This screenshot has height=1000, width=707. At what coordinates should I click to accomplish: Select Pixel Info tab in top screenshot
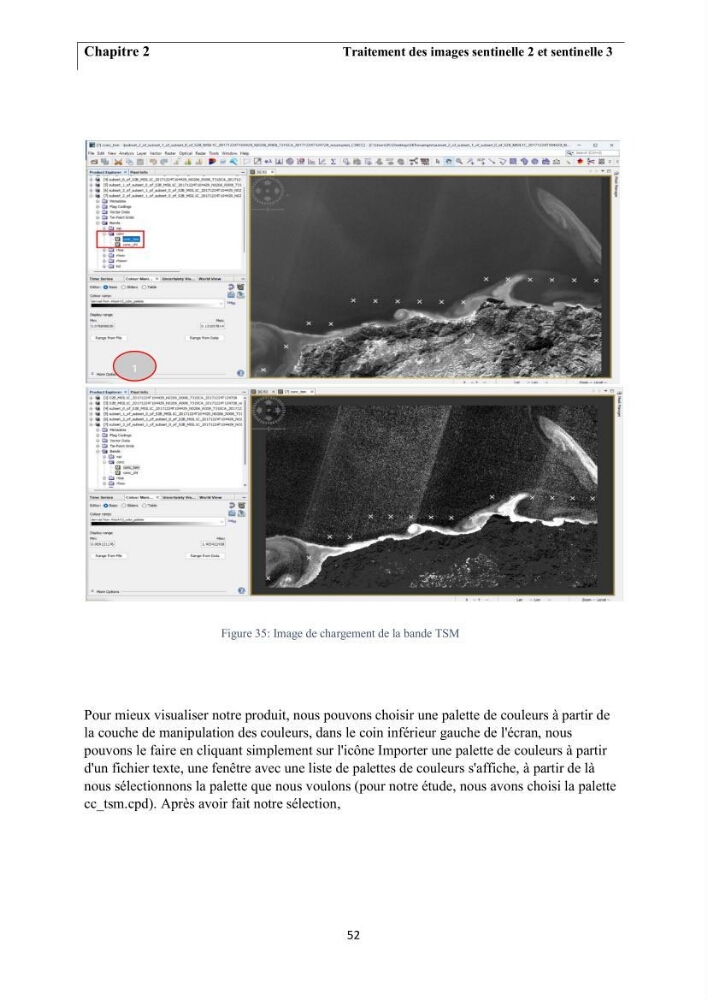pyautogui.click(x=139, y=172)
